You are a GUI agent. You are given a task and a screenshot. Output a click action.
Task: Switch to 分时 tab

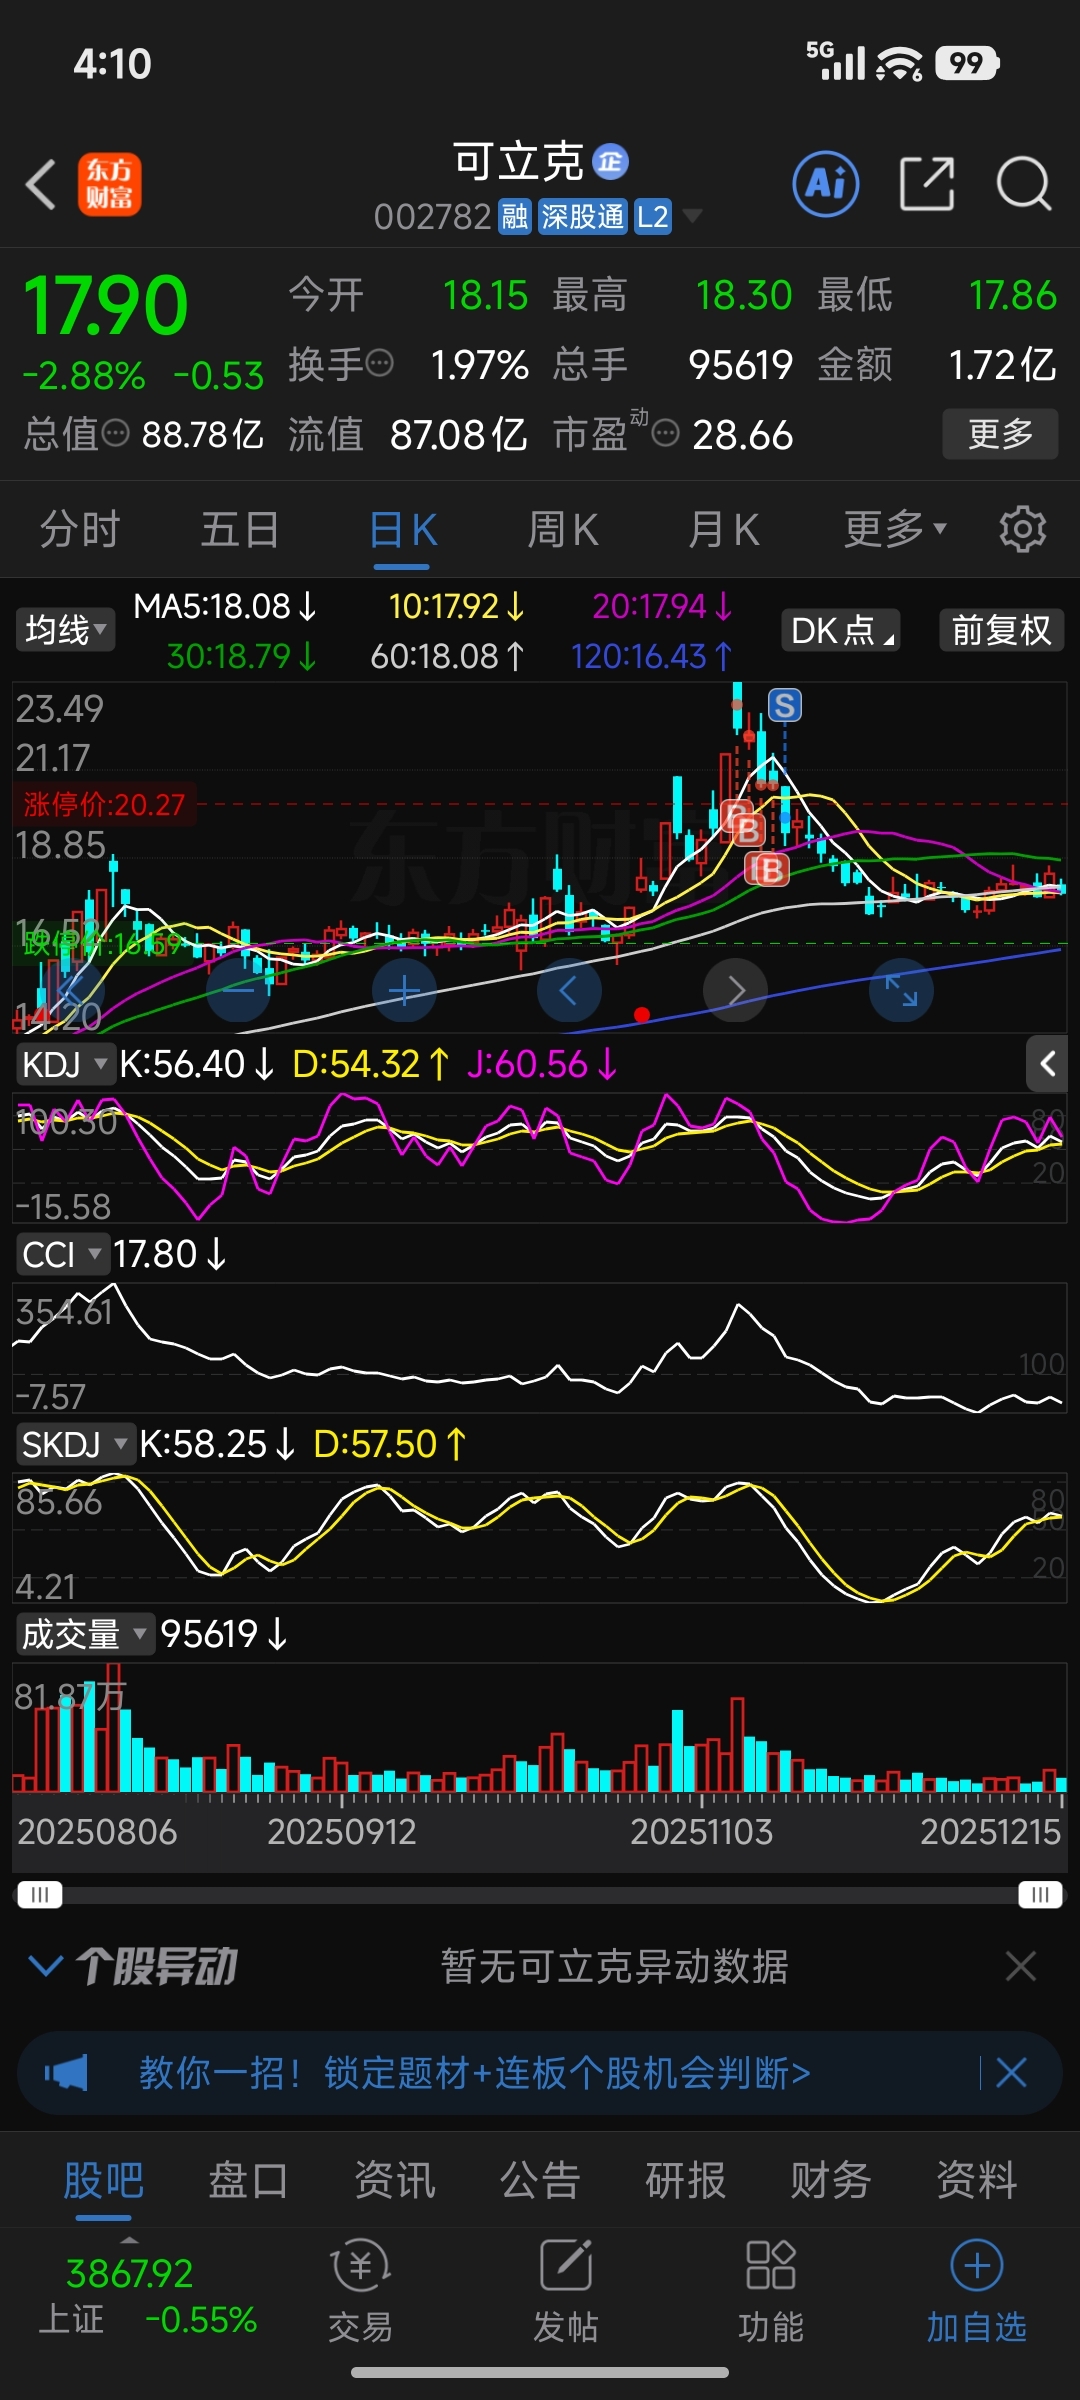(80, 528)
